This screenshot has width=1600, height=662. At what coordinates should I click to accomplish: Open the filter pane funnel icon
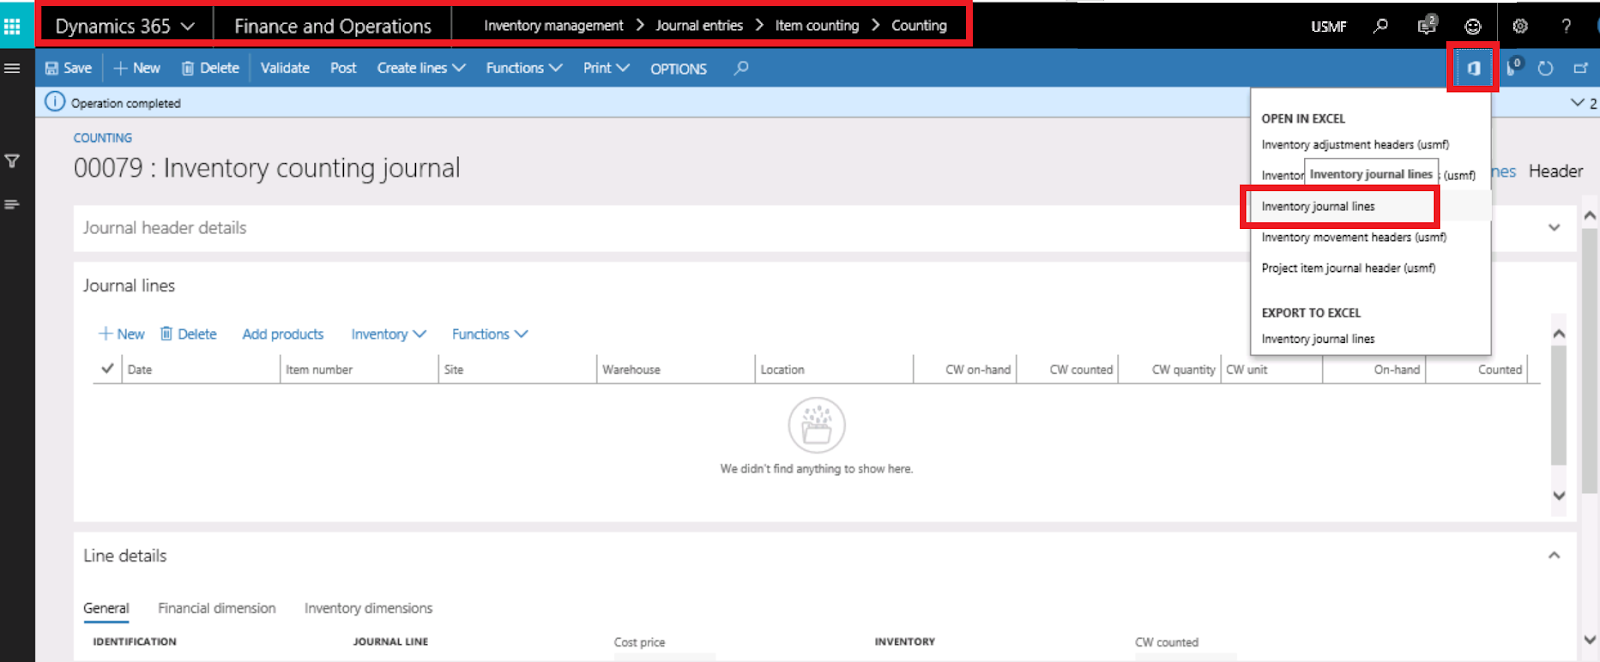pos(12,161)
